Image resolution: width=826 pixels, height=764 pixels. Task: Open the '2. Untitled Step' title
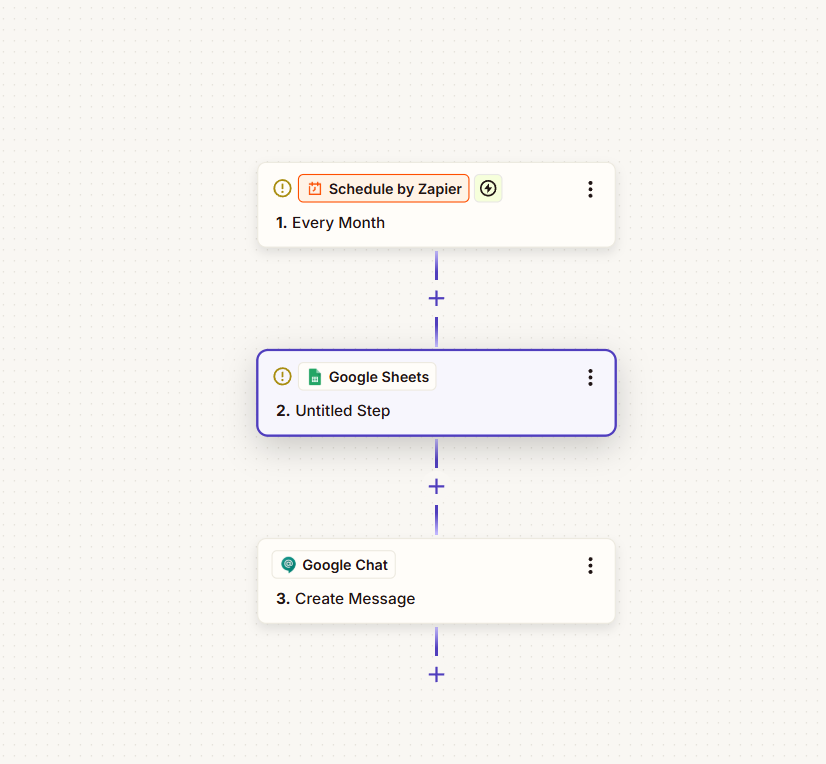point(333,410)
